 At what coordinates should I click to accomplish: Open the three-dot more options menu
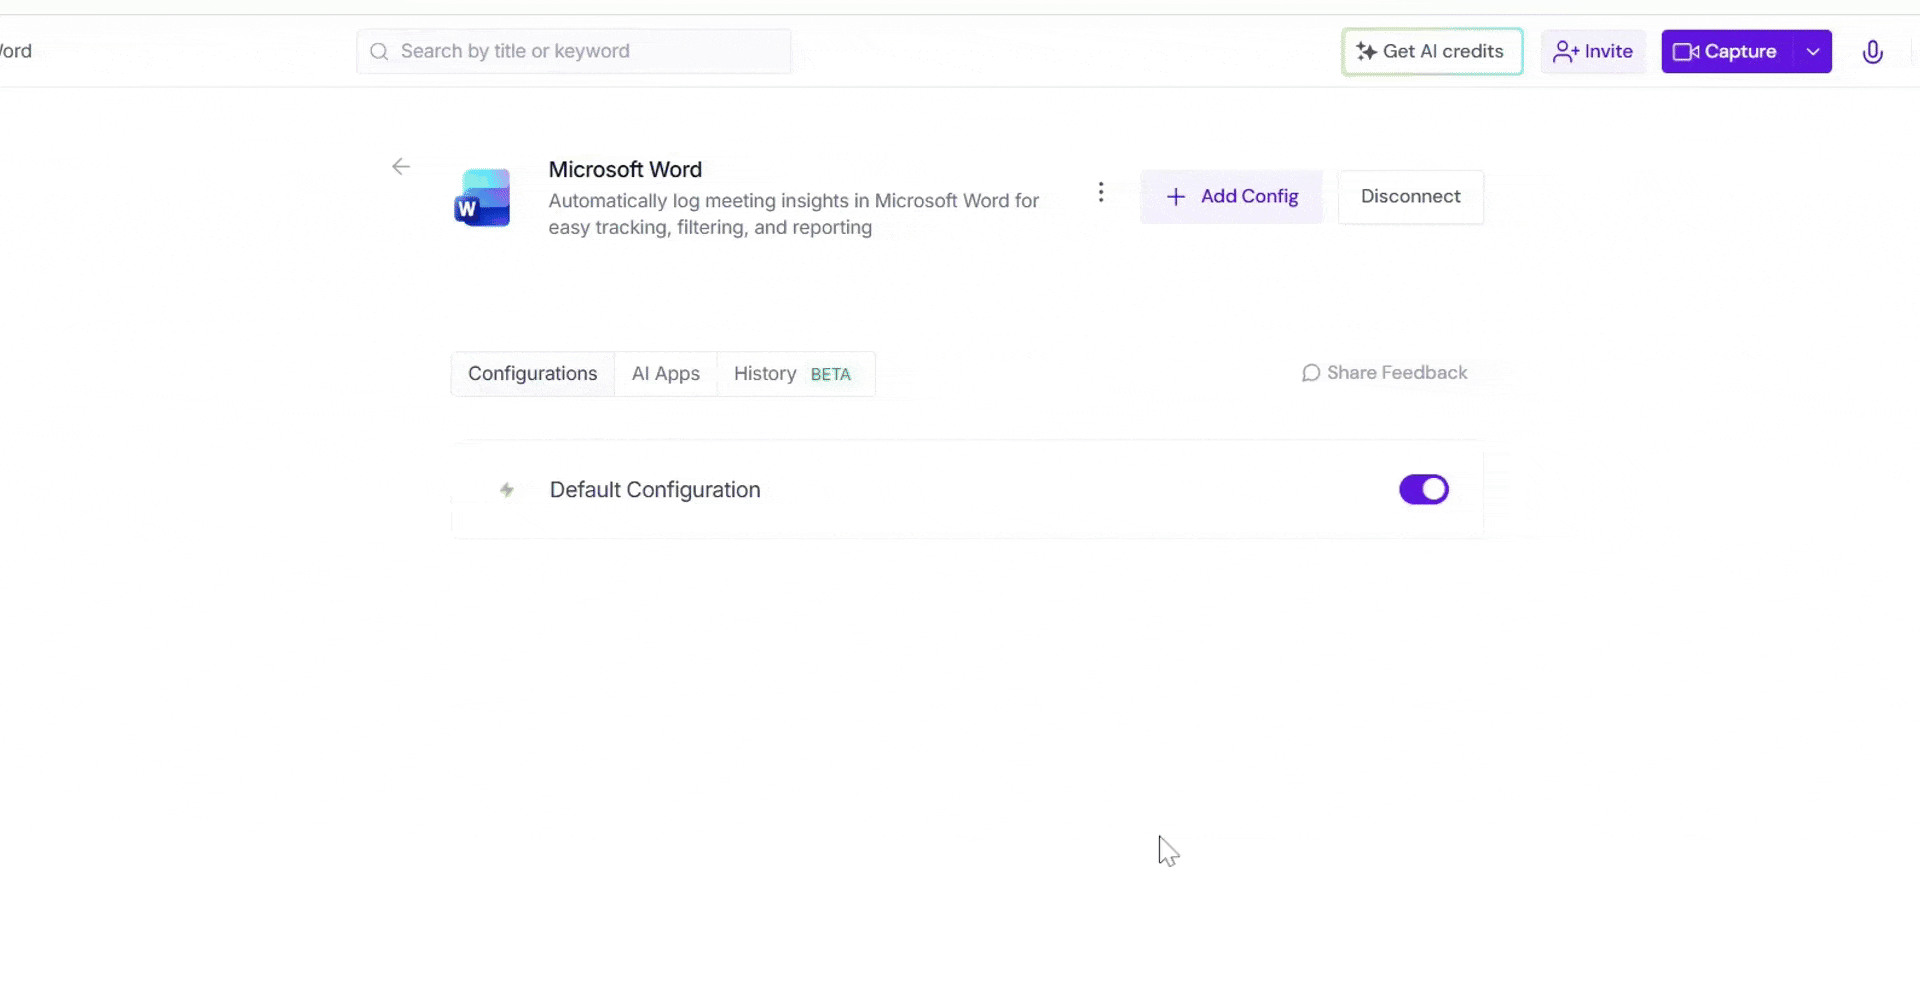coord(1101,192)
